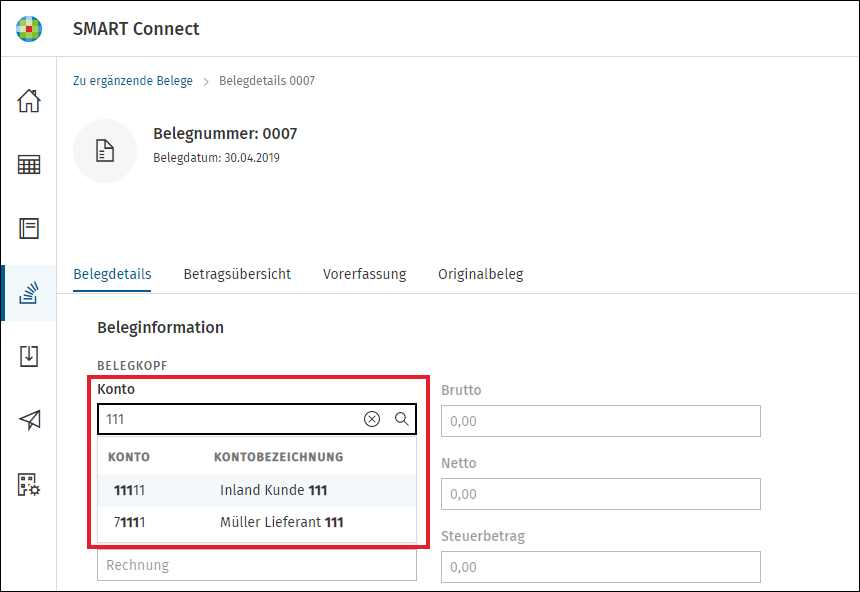This screenshot has width=860, height=592.
Task: Open the Originalbeleg tab
Action: pos(480,274)
